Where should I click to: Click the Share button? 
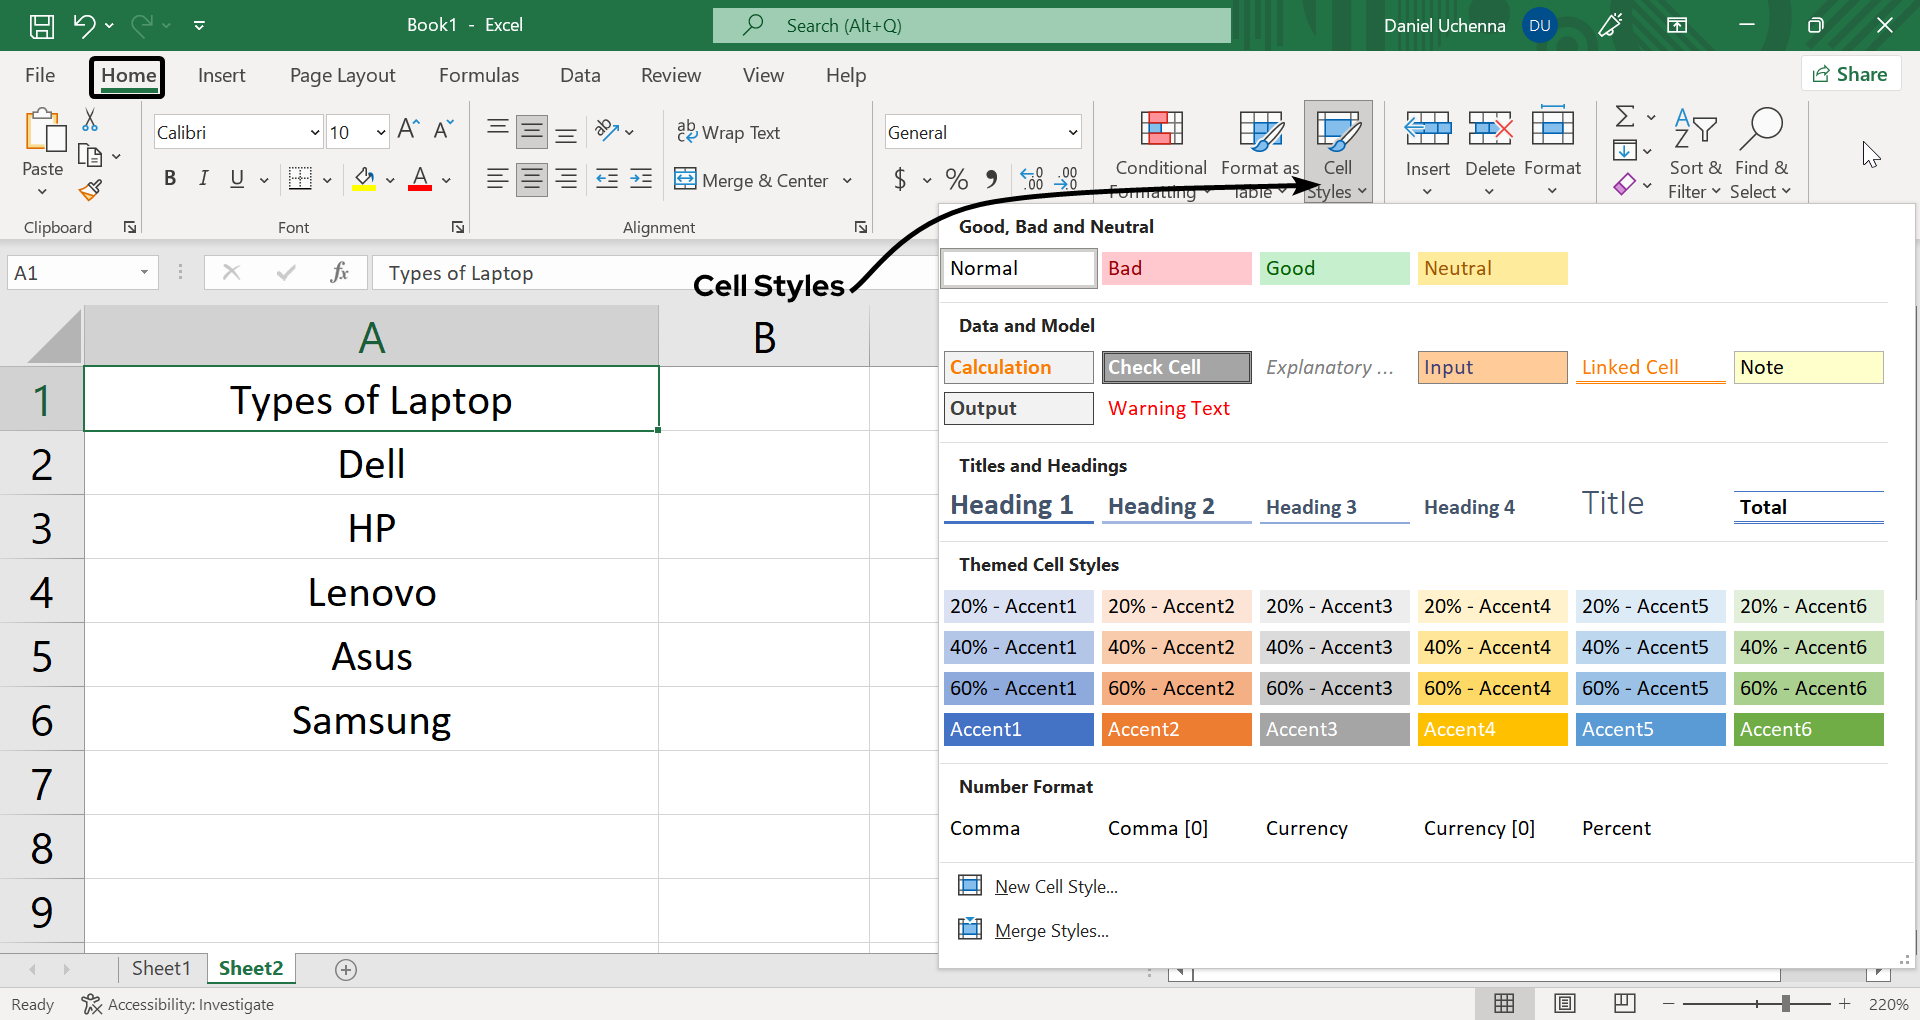1850,75
